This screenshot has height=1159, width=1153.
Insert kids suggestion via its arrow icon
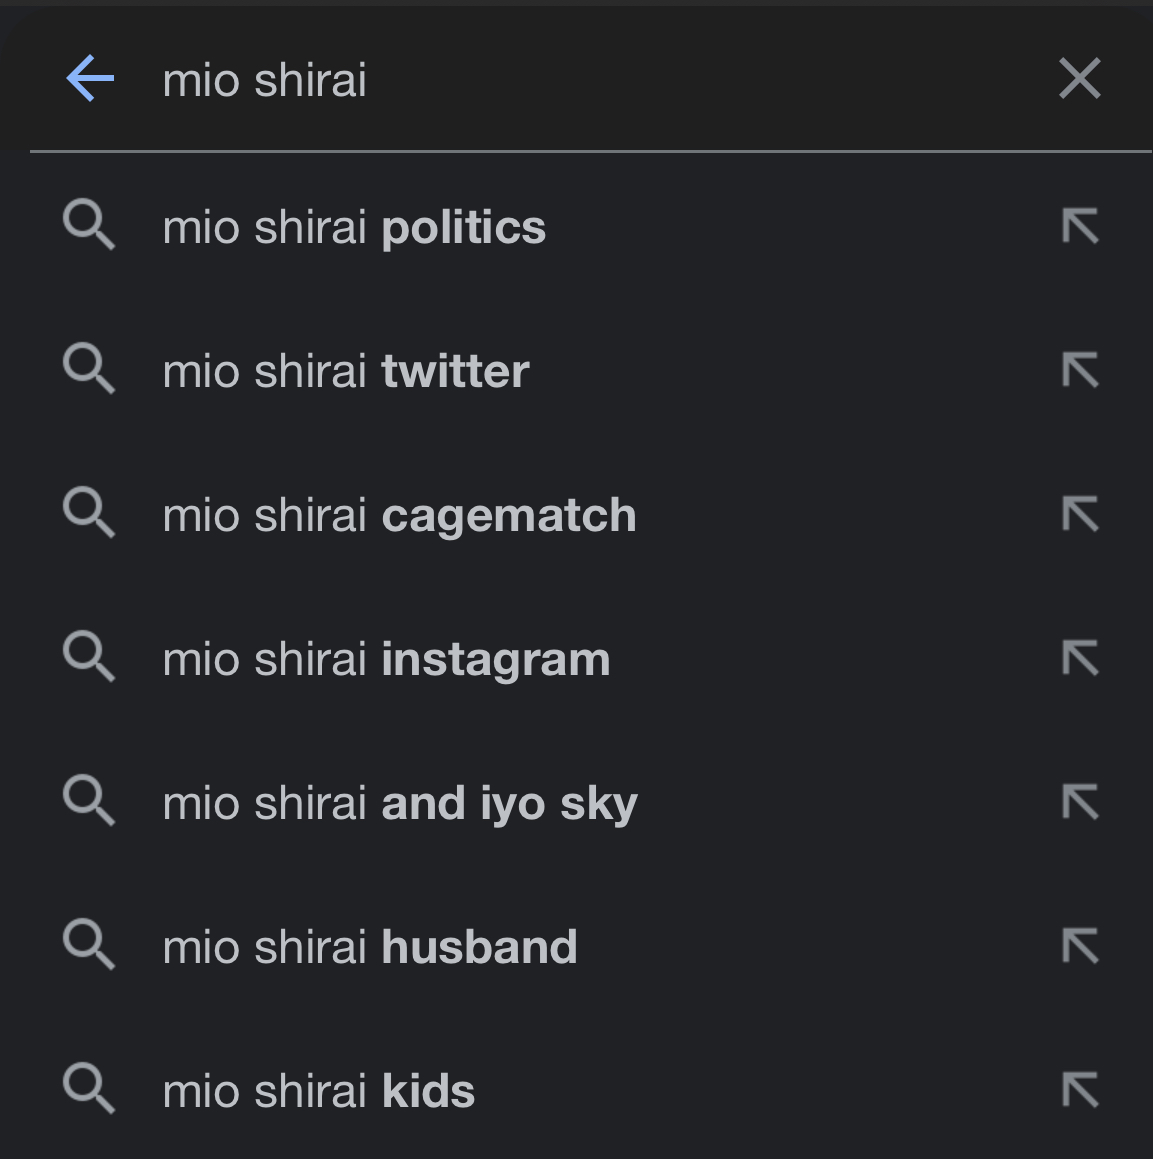tap(1080, 1091)
